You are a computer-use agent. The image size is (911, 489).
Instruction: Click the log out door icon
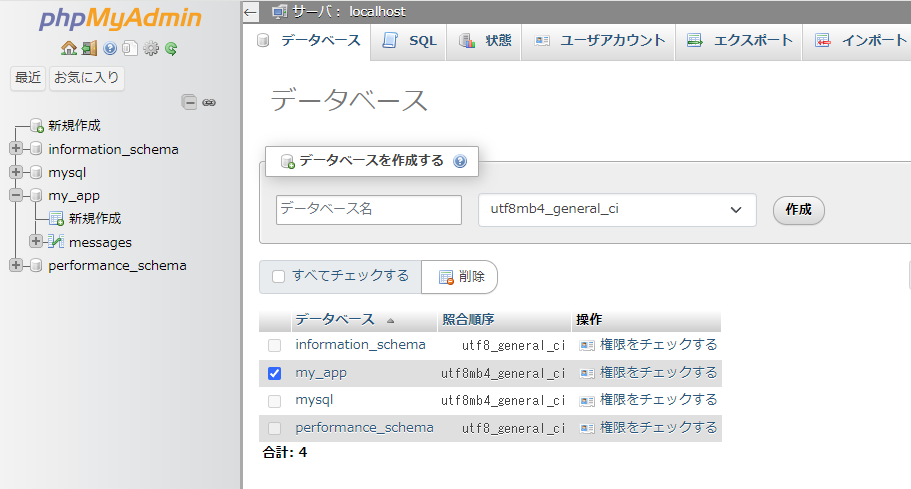click(89, 48)
